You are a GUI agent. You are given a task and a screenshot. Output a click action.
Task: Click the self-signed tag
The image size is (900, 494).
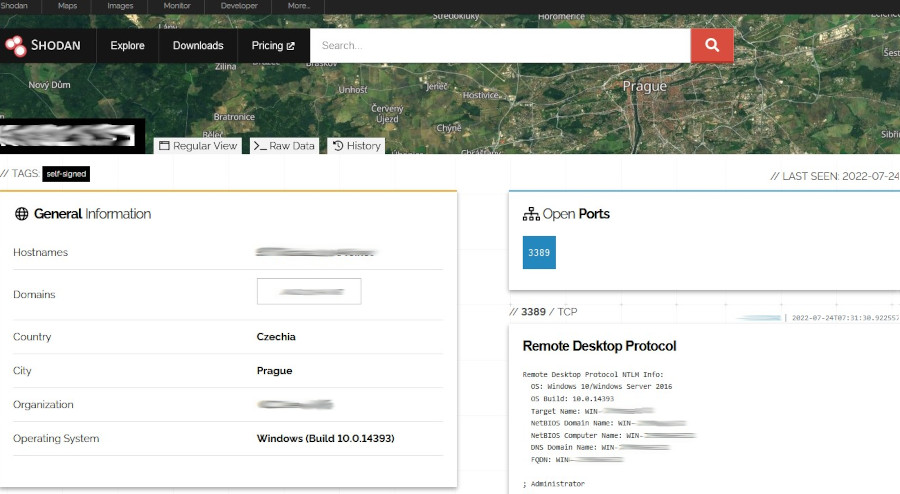(66, 174)
